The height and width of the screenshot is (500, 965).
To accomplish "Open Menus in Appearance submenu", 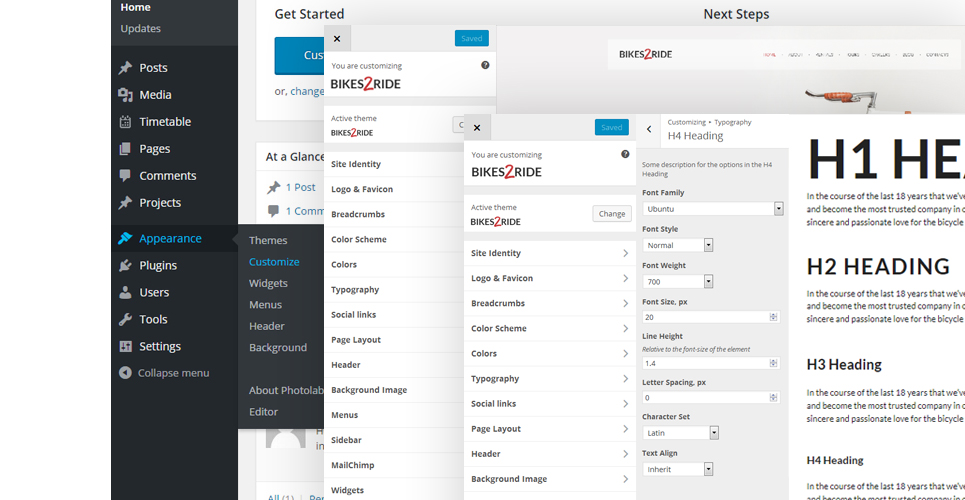I will point(265,305).
